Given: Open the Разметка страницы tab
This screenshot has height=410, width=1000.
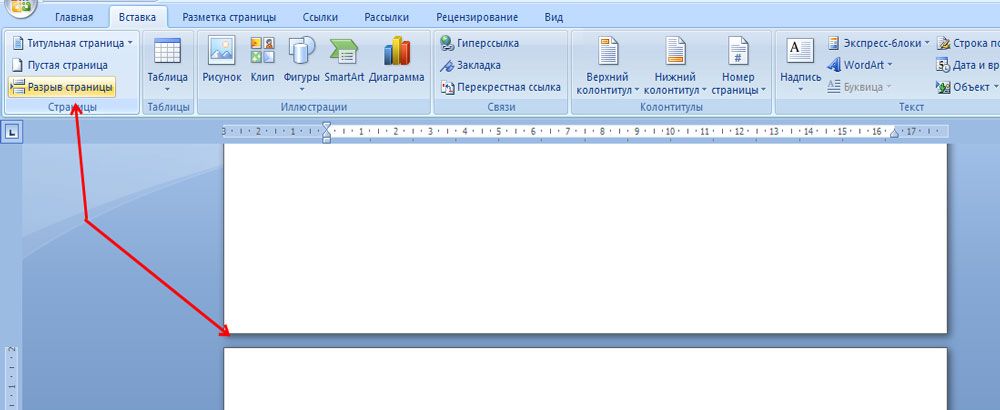Looking at the screenshot, I should (x=223, y=17).
